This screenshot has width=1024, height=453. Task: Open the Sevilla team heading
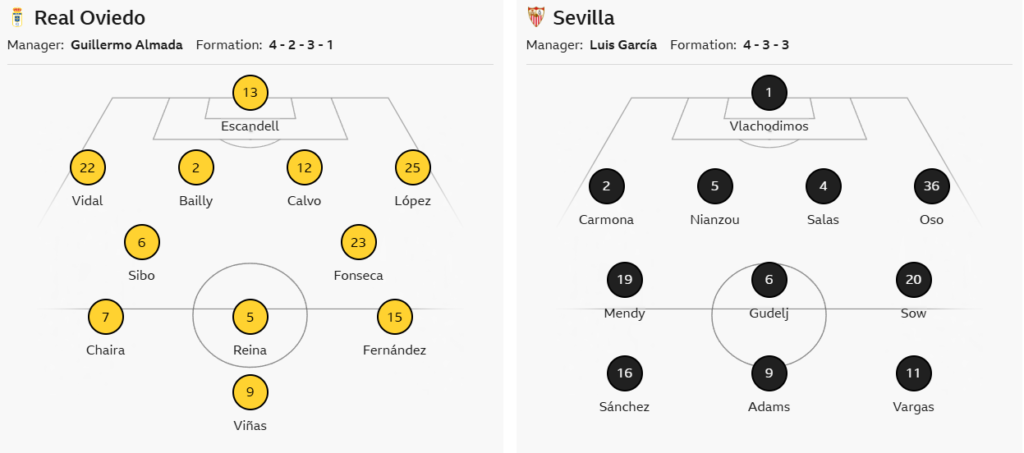[x=584, y=18]
